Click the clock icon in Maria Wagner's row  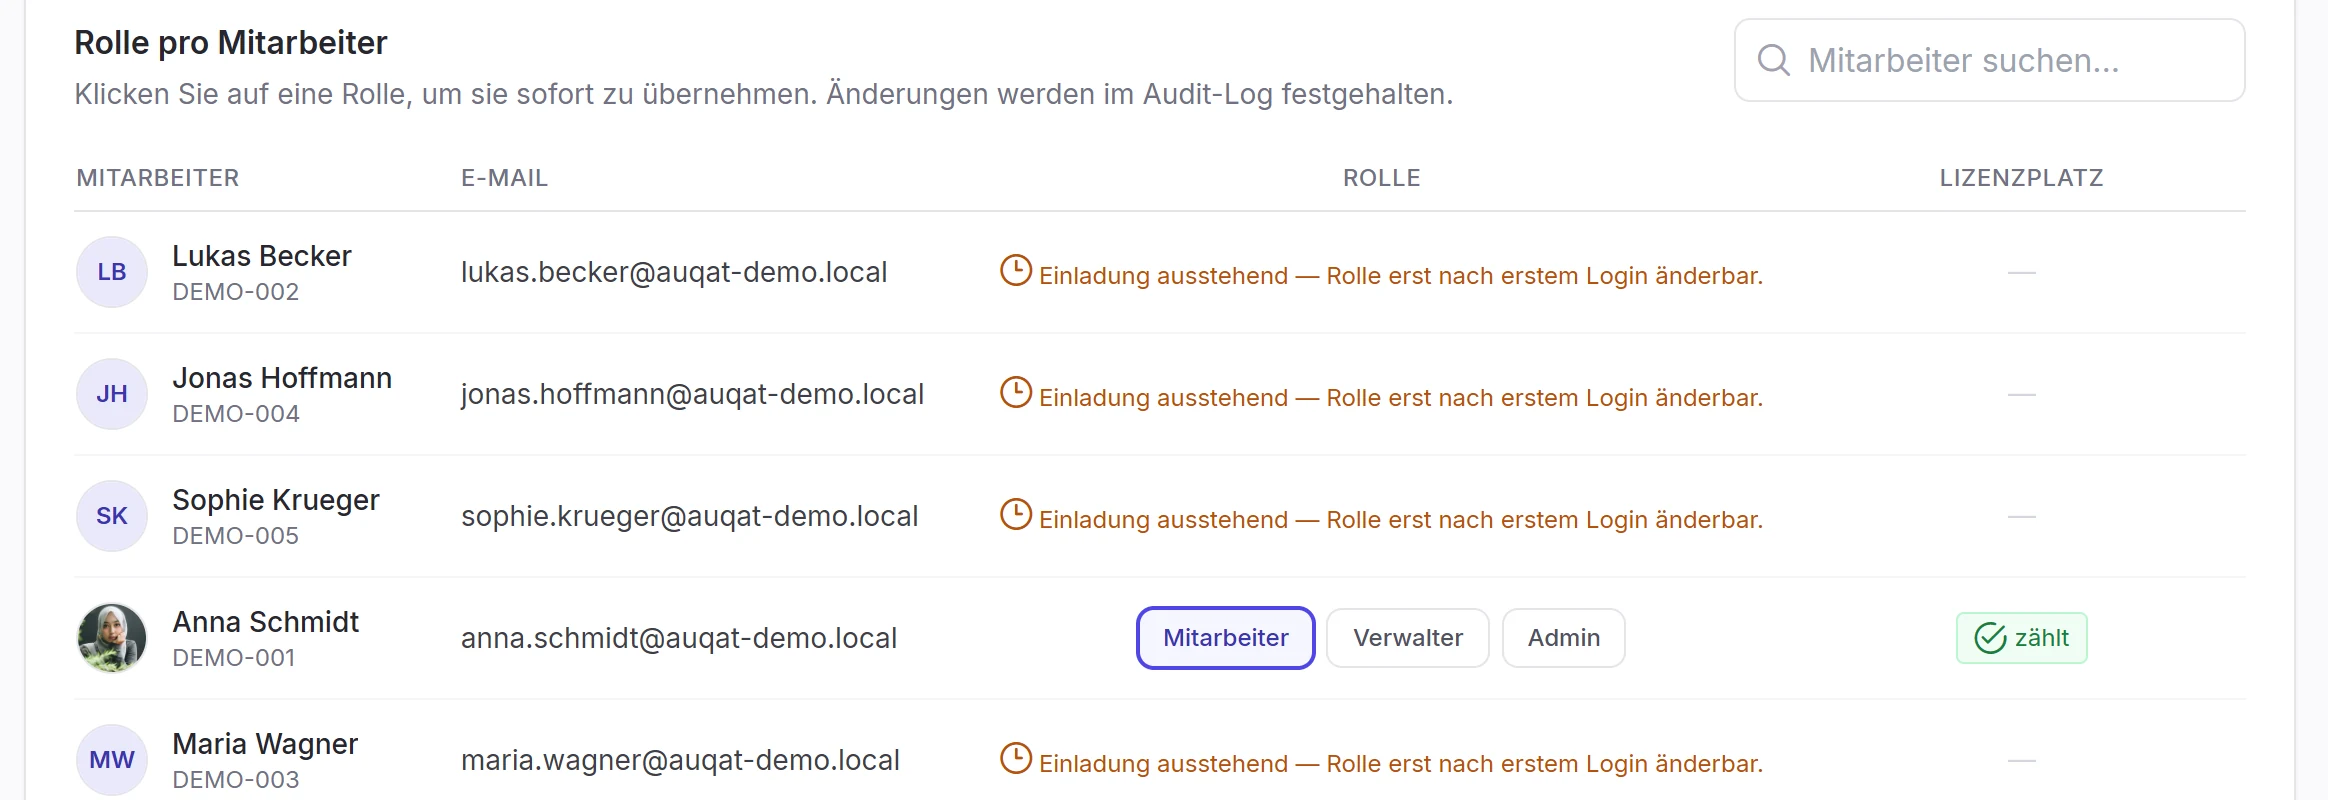(x=1016, y=759)
